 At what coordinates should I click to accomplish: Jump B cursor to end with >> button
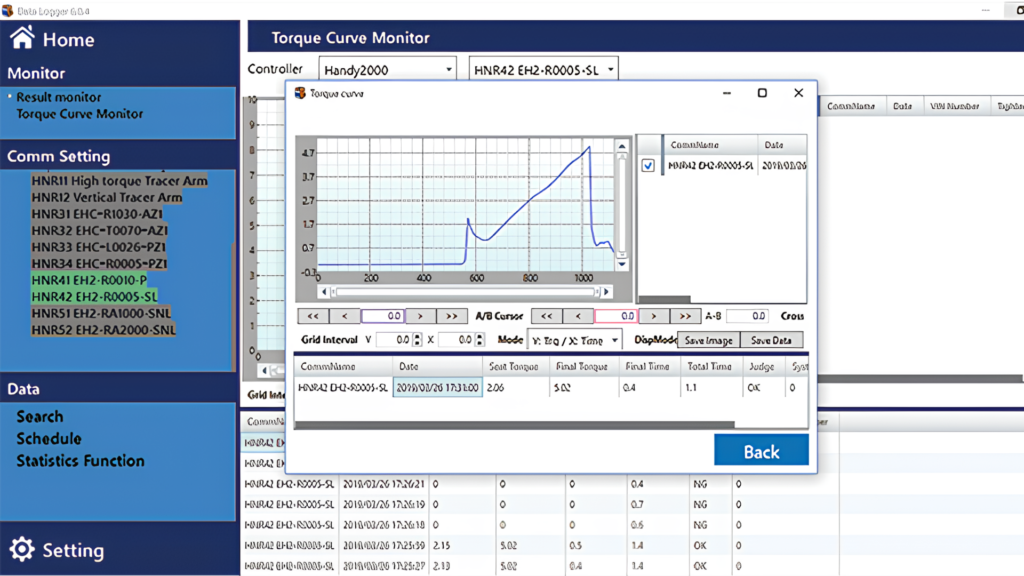tap(684, 316)
